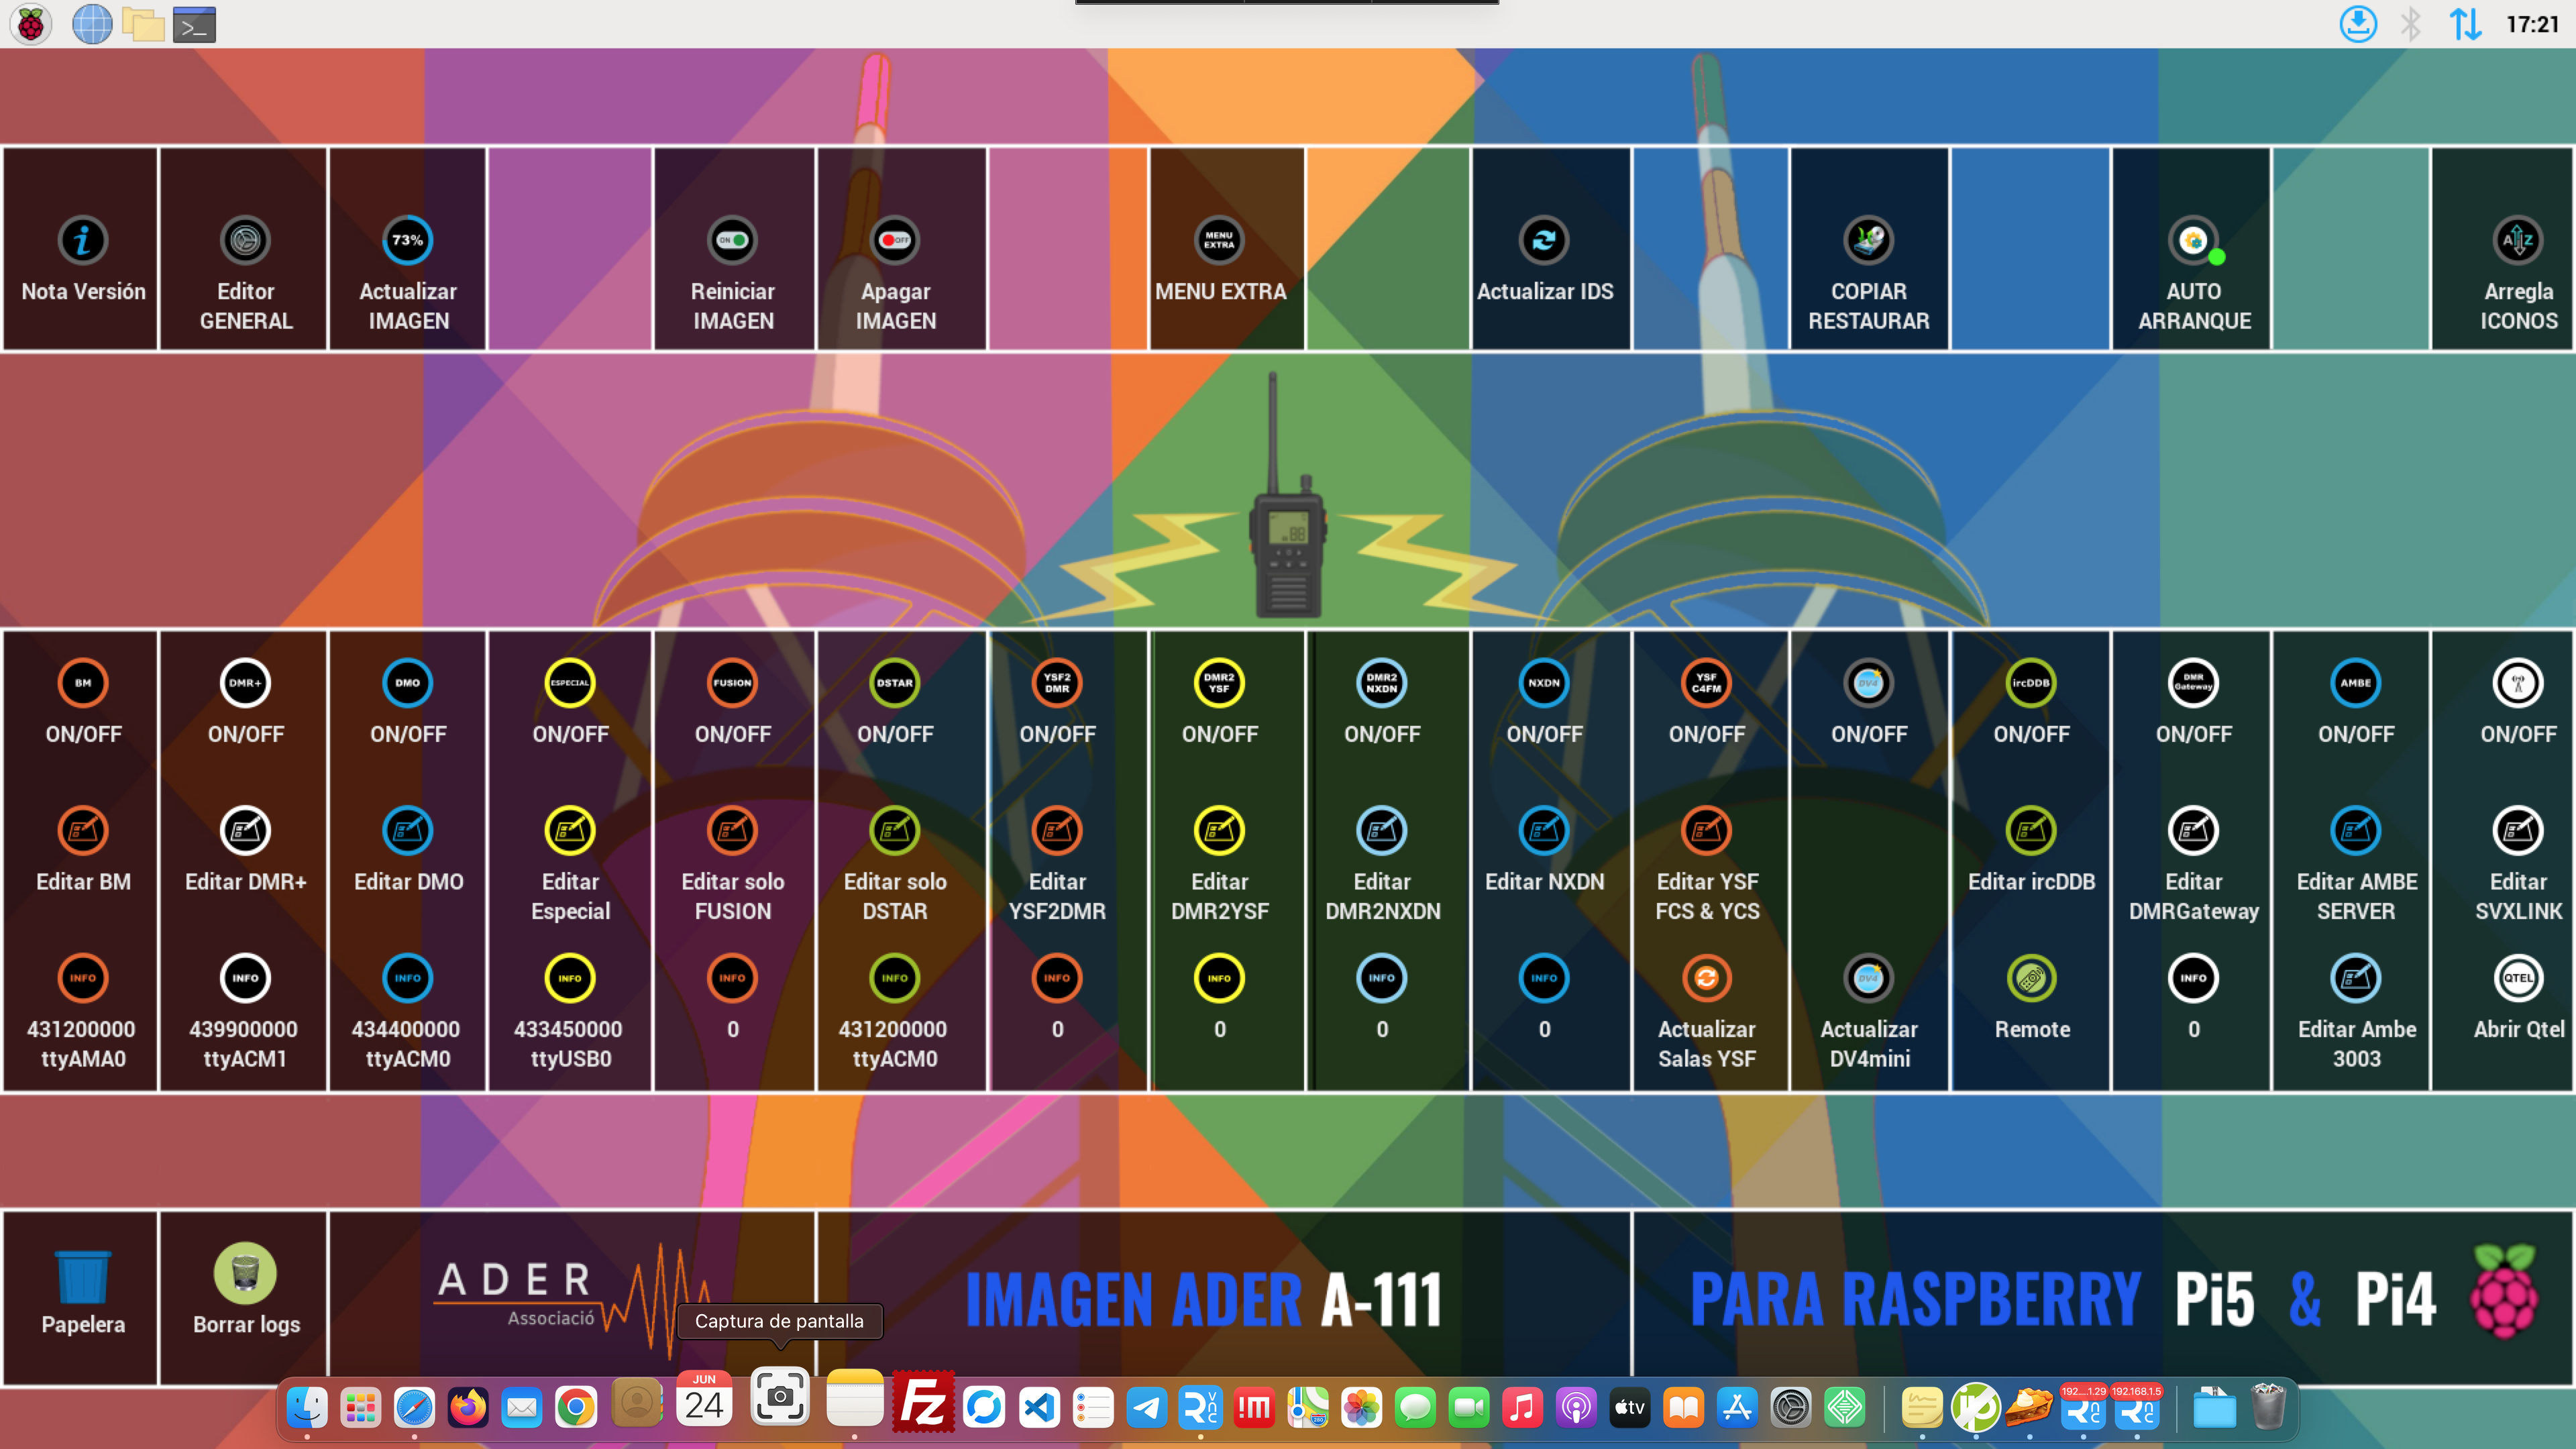Screen dimensions: 2576x1449
Task: Toggle AUTO ARRANQUE option
Action: 2193,240
